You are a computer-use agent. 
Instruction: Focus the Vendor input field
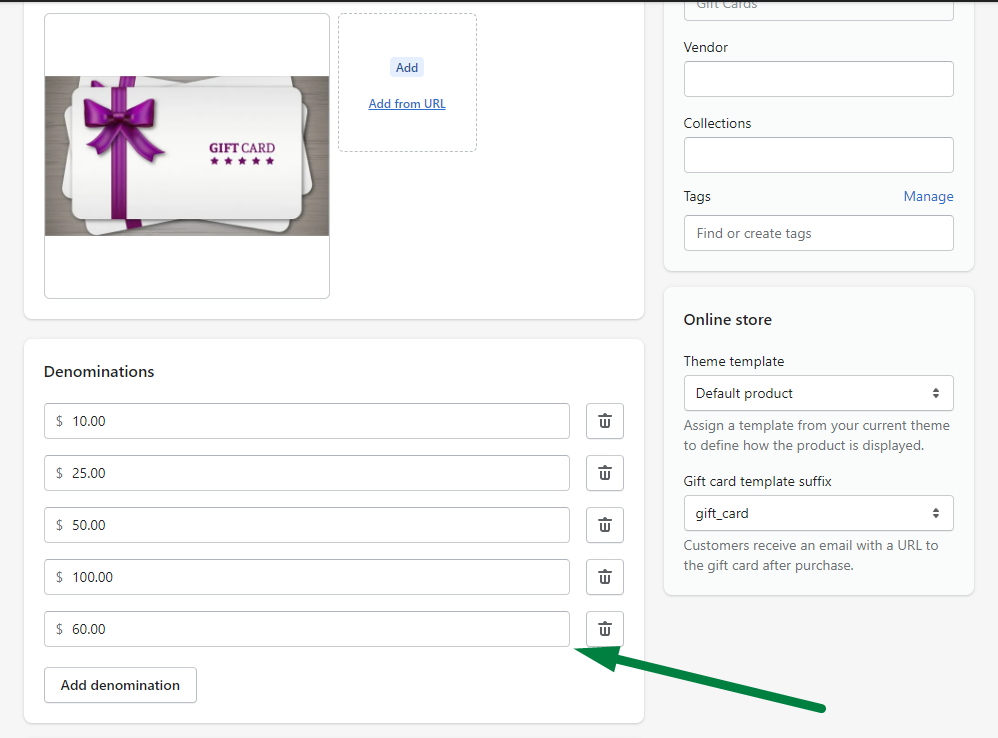tap(819, 79)
